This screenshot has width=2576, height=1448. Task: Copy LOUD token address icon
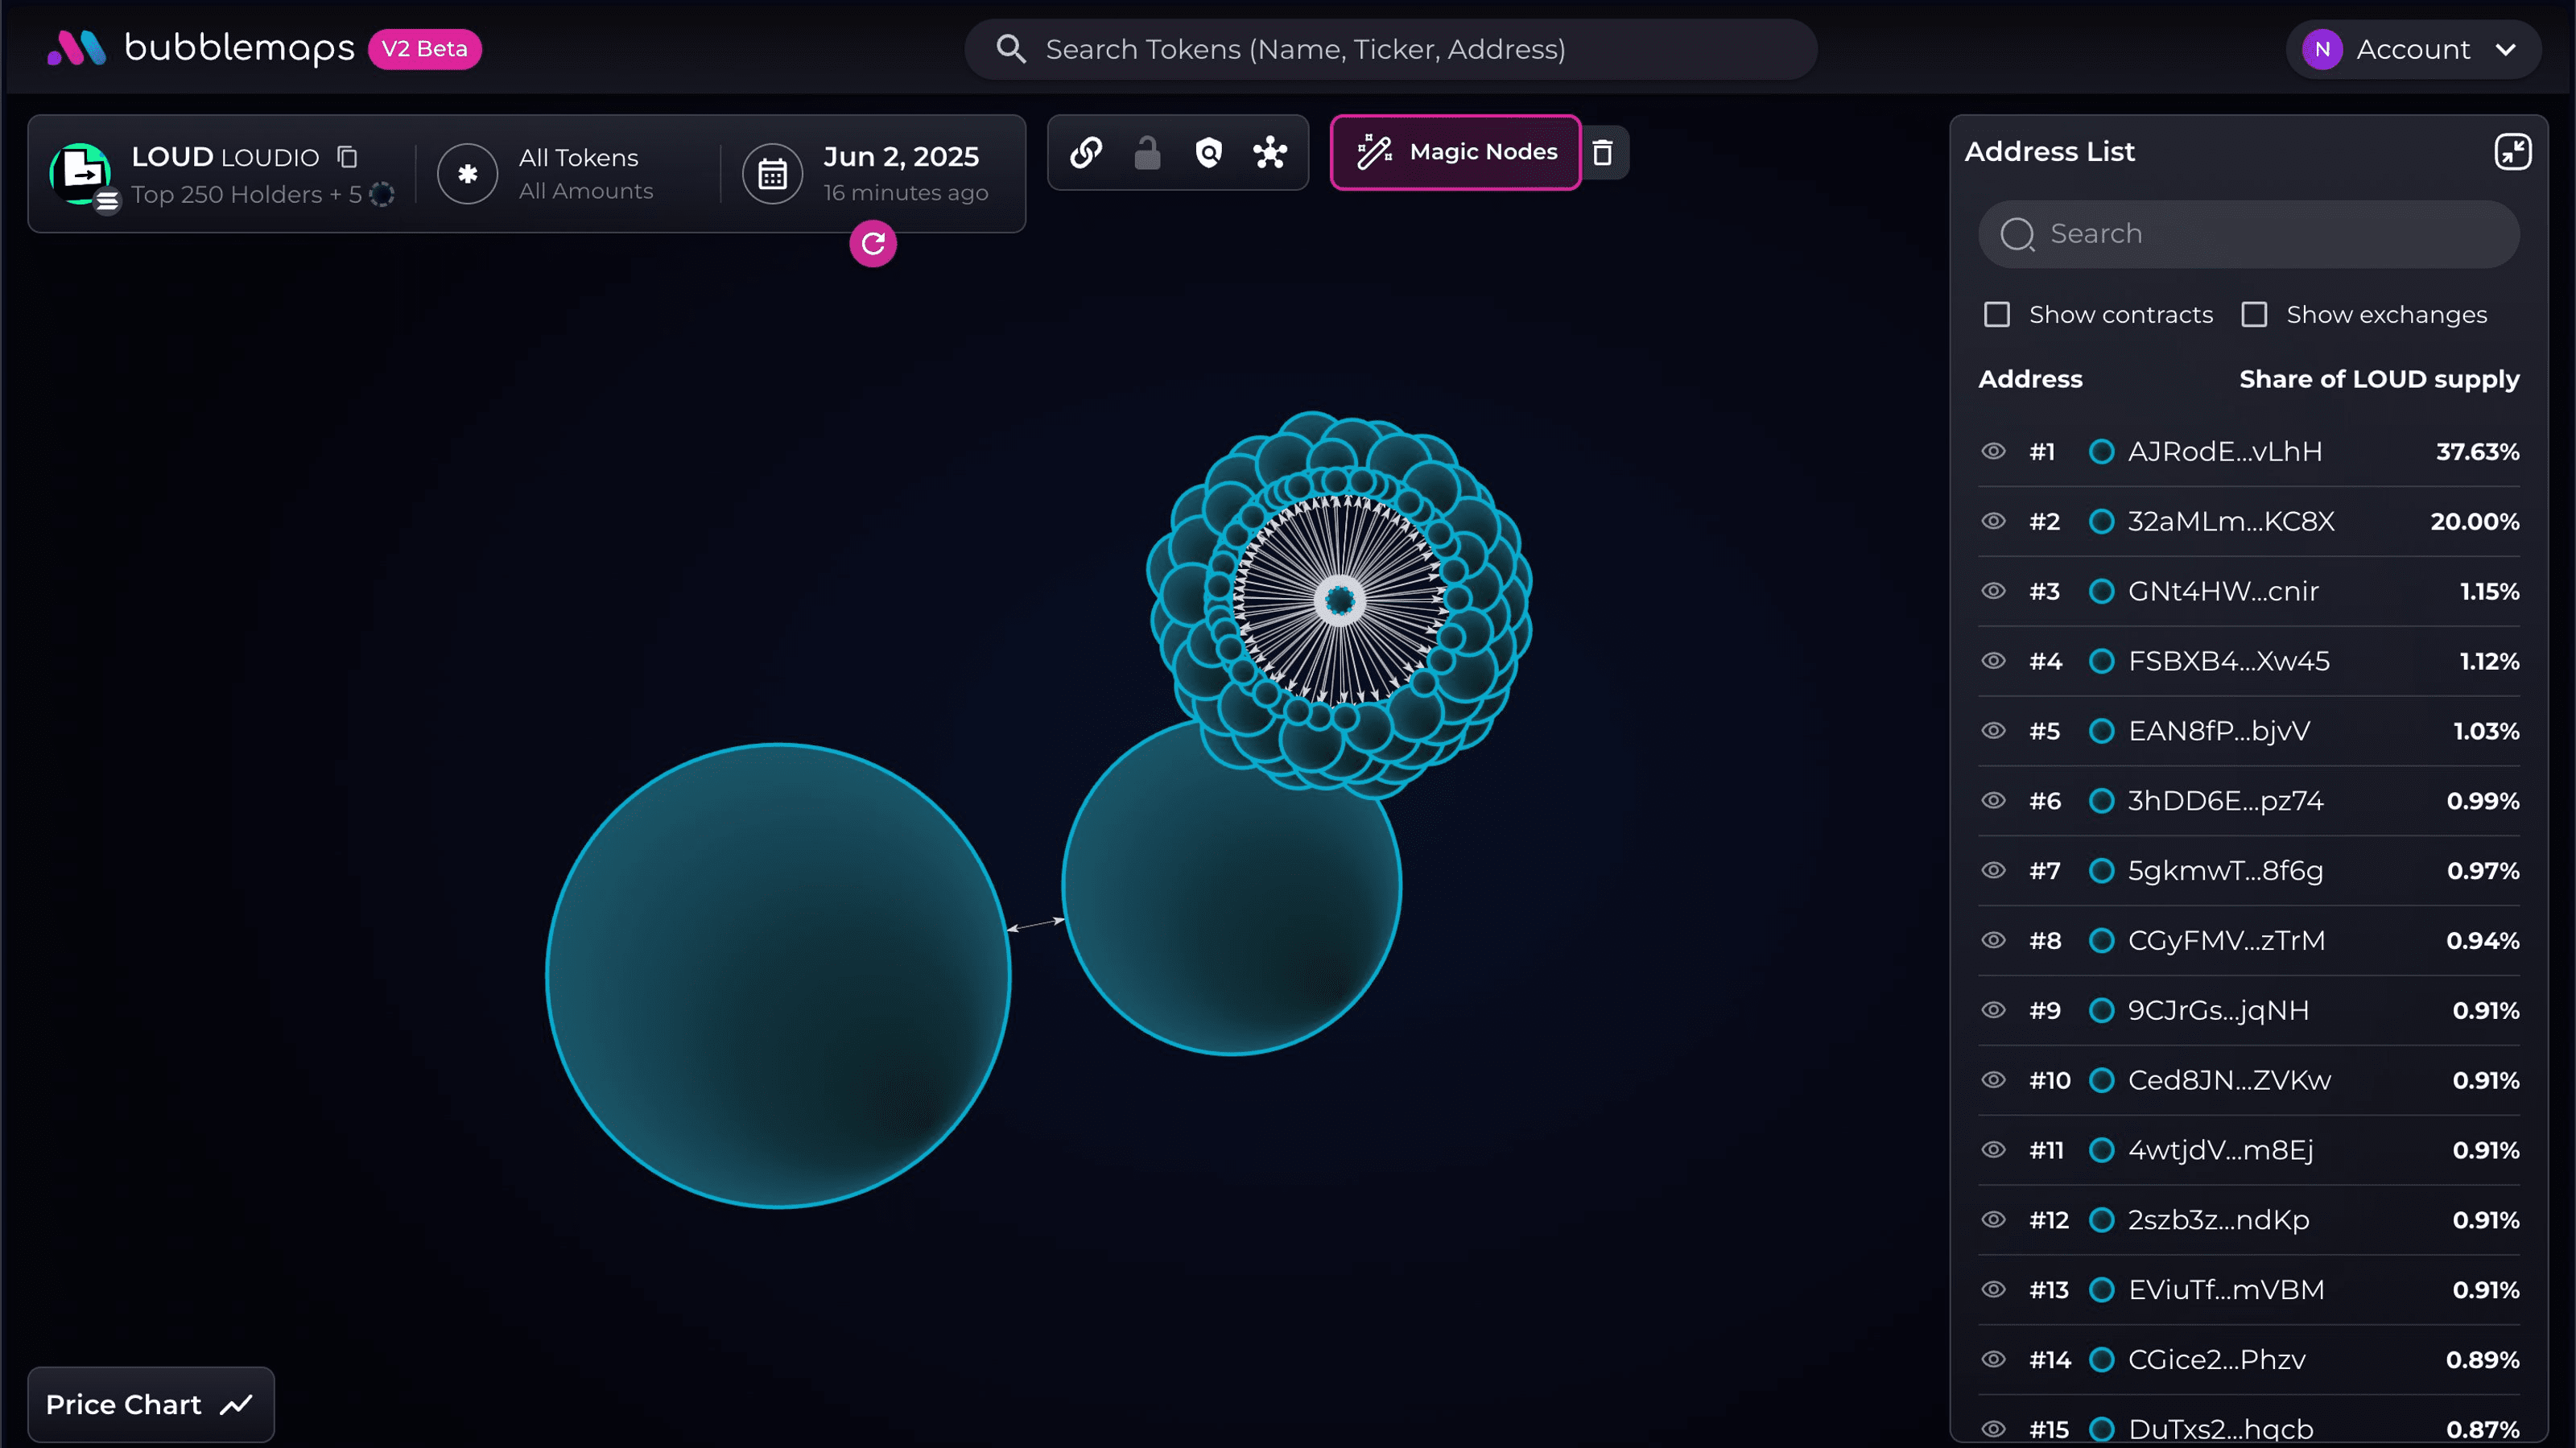click(x=347, y=157)
